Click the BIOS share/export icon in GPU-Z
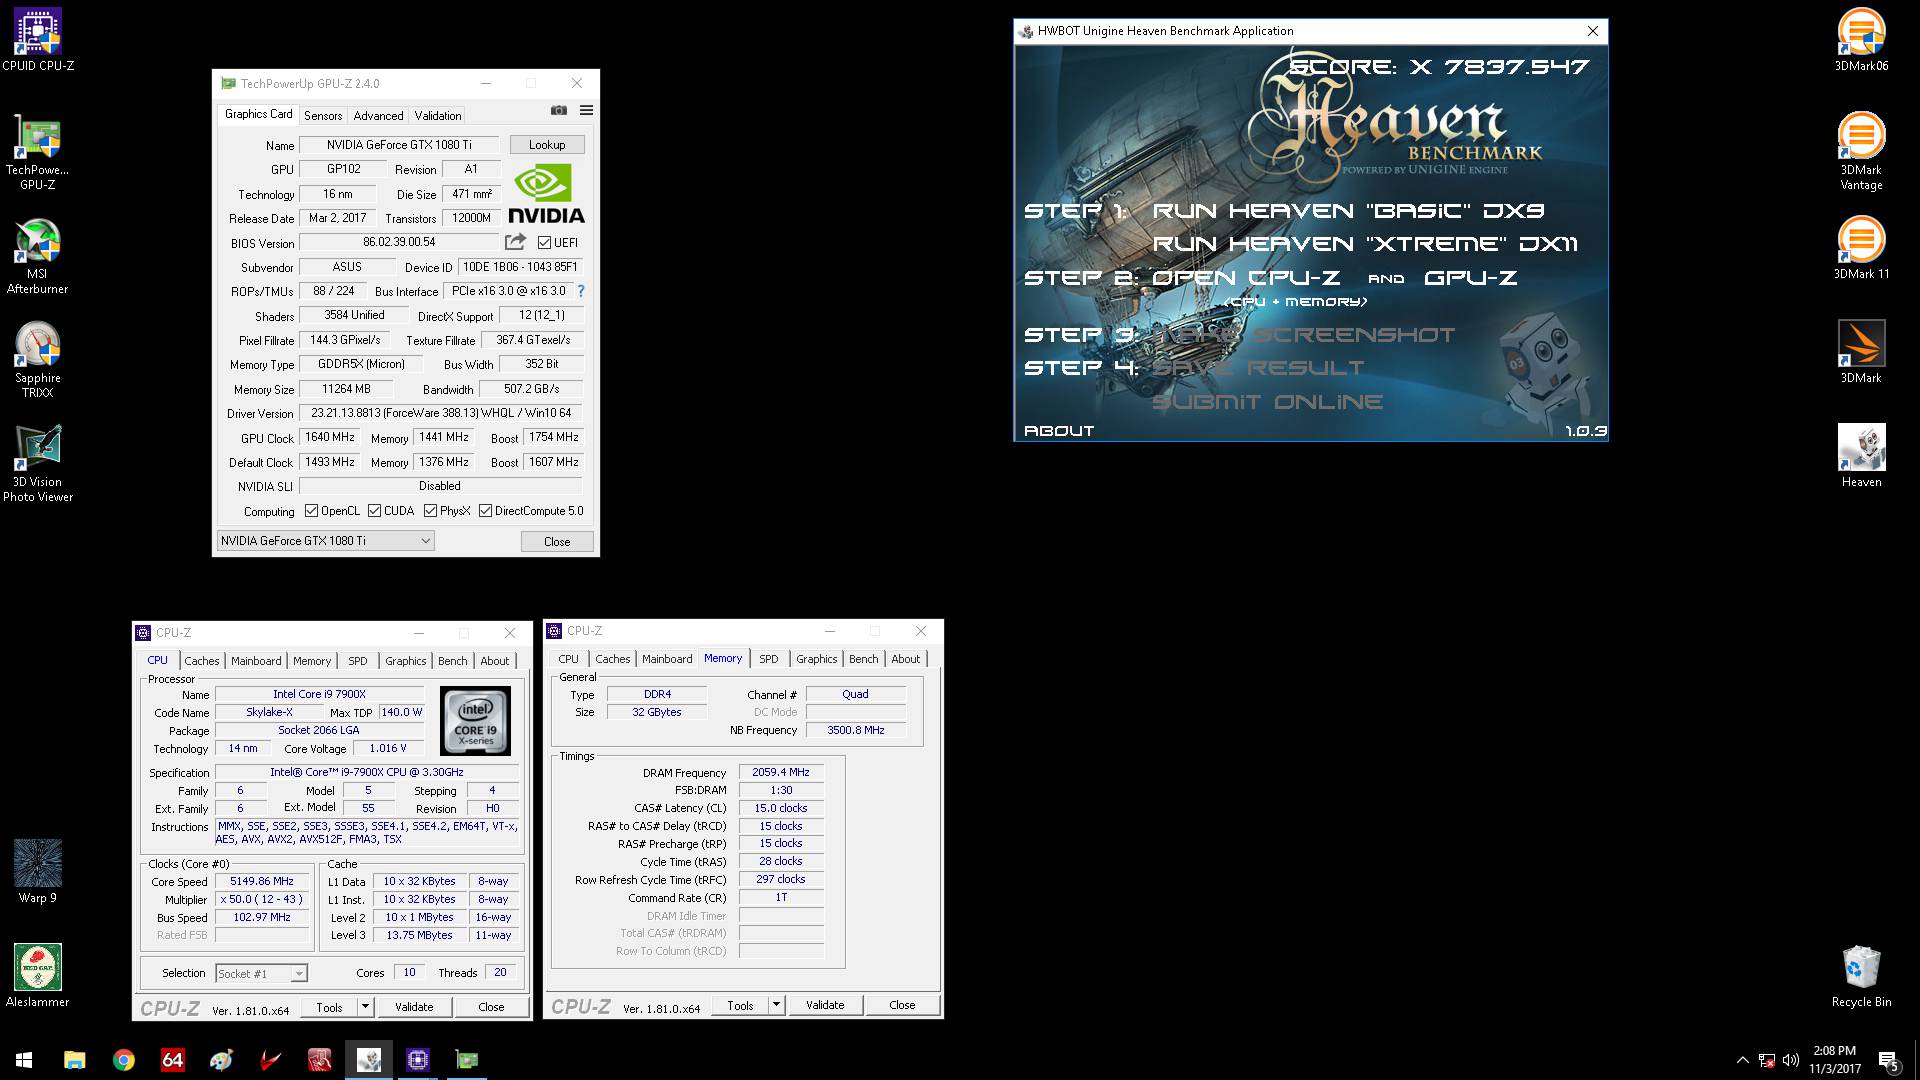Image resolution: width=1920 pixels, height=1080 pixels. coord(515,242)
